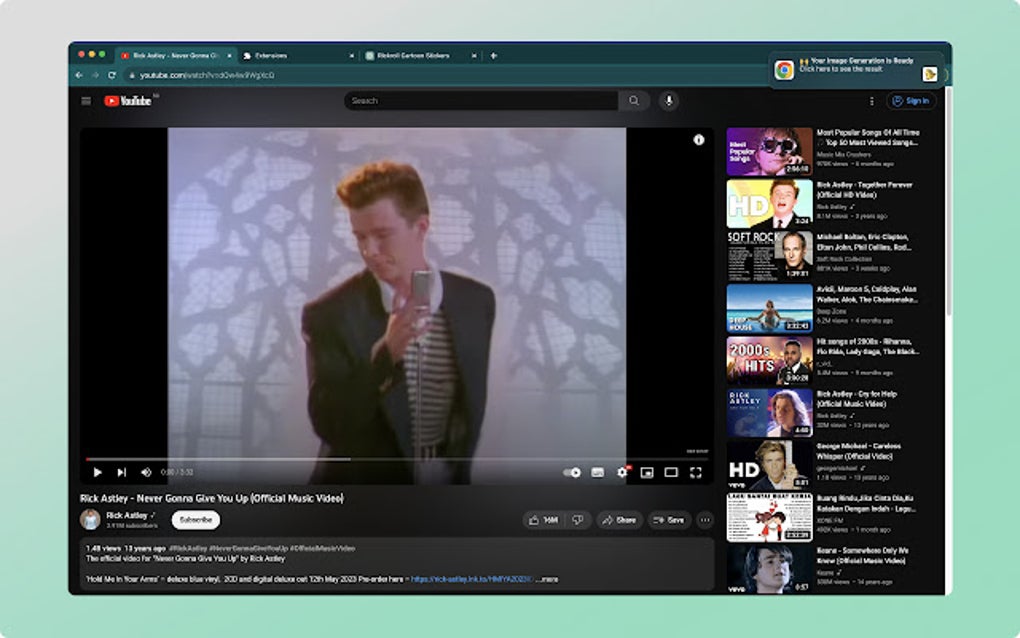
Task: Toggle subtitles with the captions icon
Action: (596, 472)
